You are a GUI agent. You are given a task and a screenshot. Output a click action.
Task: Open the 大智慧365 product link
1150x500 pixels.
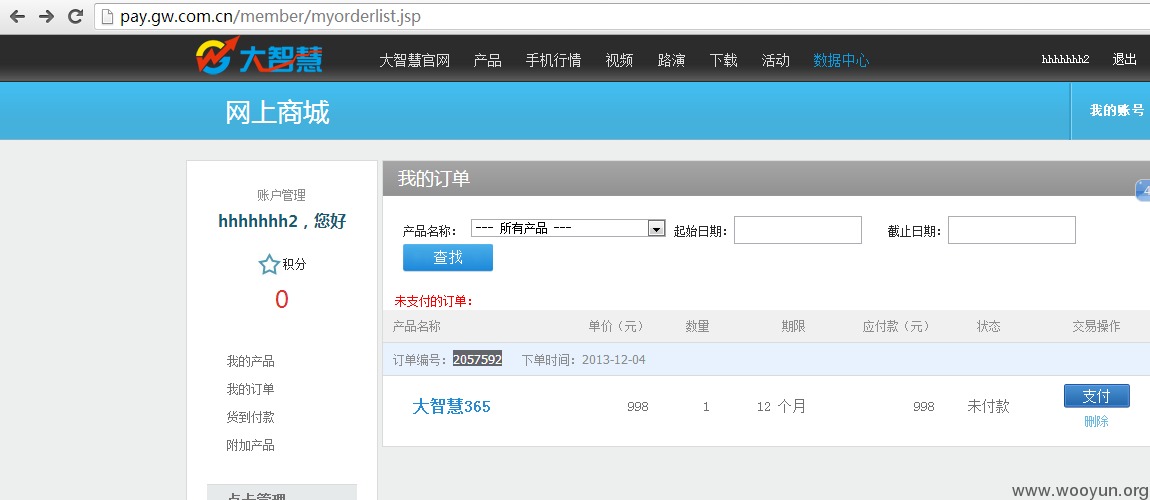click(451, 406)
